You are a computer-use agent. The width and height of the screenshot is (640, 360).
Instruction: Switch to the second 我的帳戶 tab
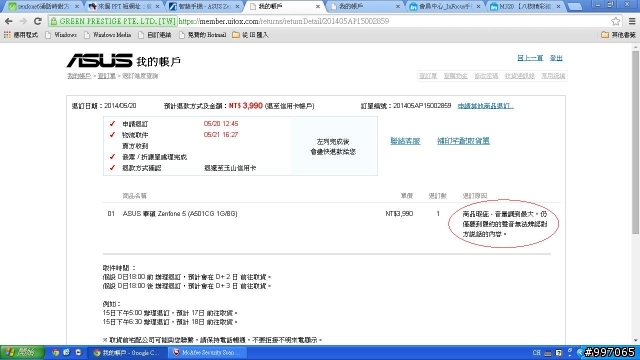pyautogui.click(x=366, y=7)
